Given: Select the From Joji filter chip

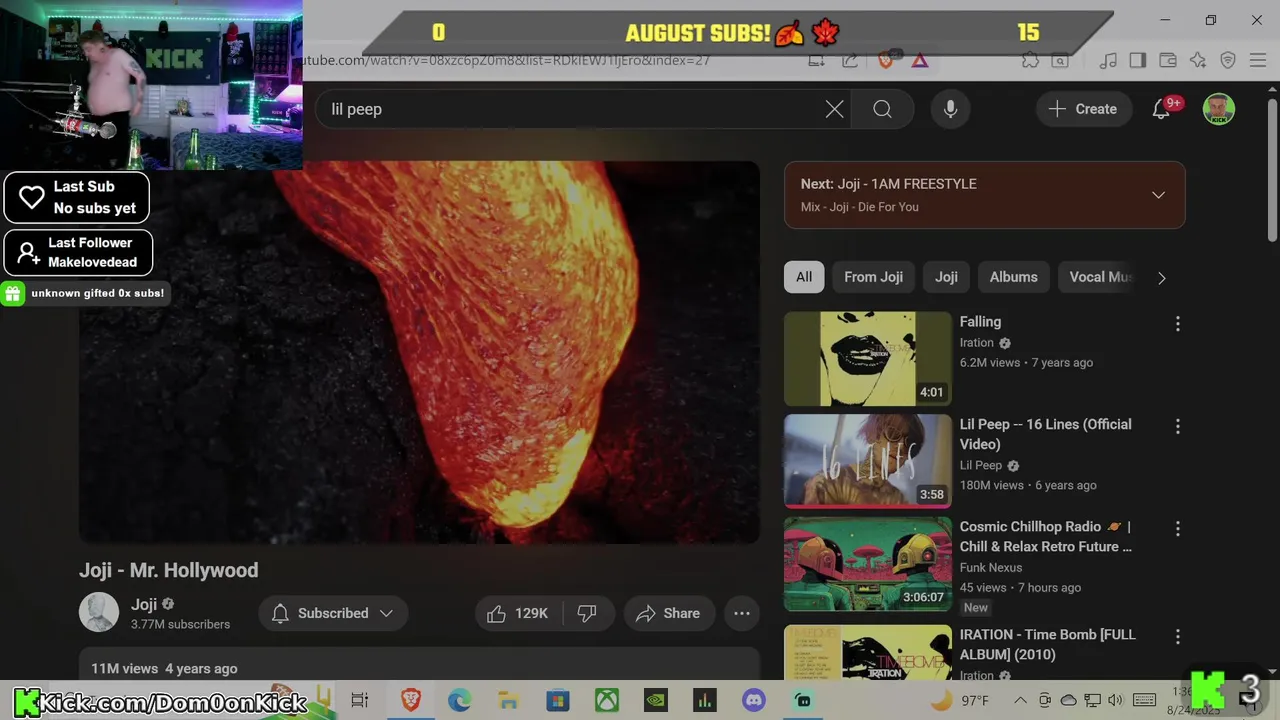Looking at the screenshot, I should tap(873, 277).
